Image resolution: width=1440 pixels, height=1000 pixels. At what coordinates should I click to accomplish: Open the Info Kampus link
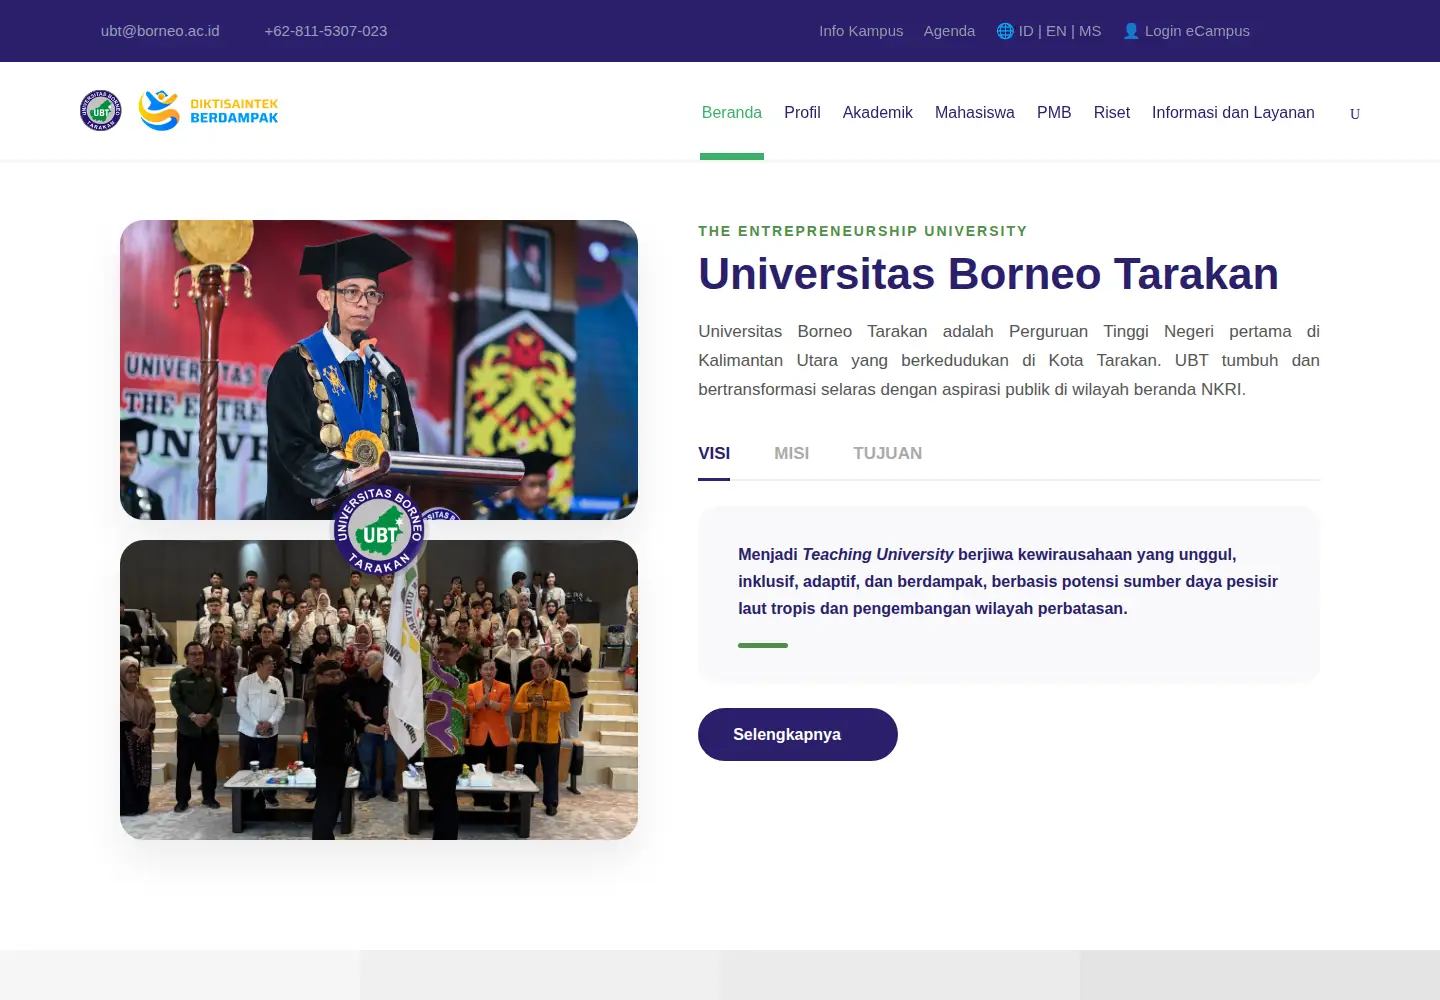click(x=861, y=31)
